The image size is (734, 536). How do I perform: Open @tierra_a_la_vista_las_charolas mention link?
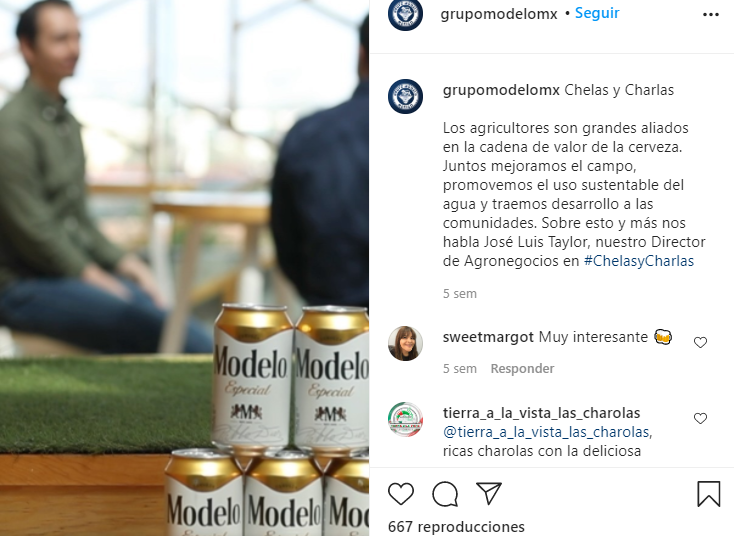point(546,432)
